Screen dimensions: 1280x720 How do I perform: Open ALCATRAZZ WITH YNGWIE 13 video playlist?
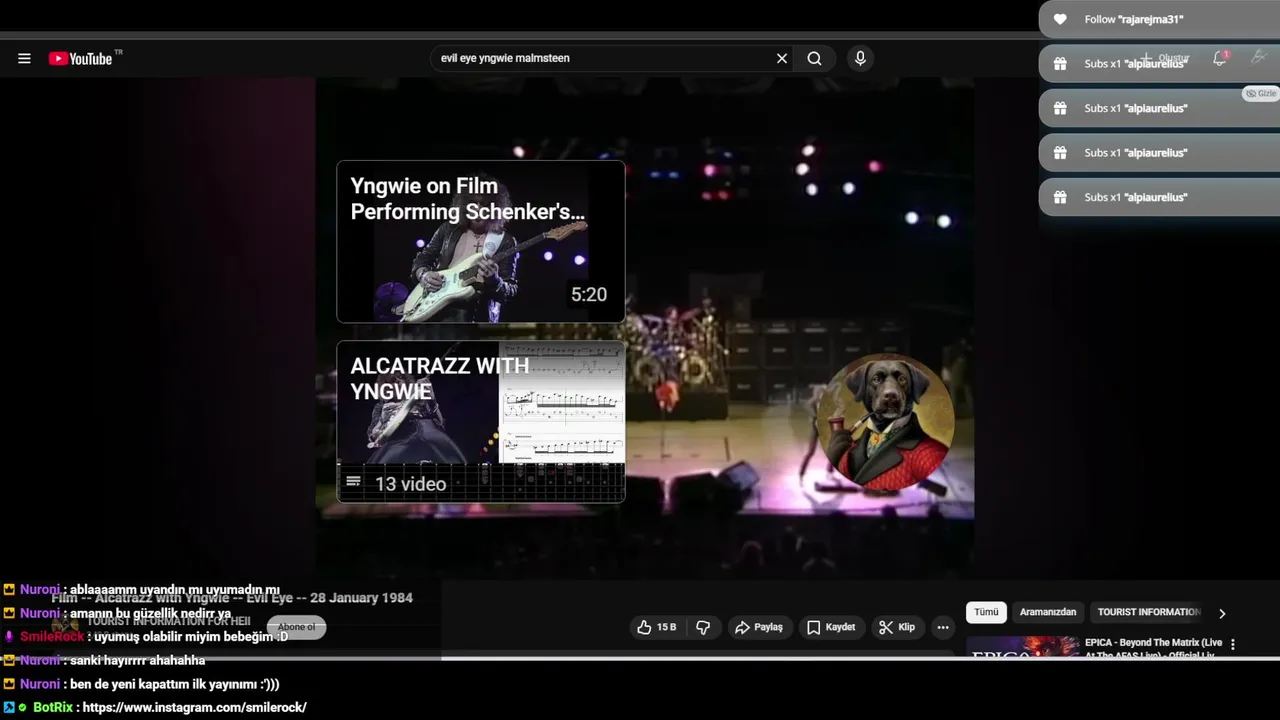[x=481, y=421]
